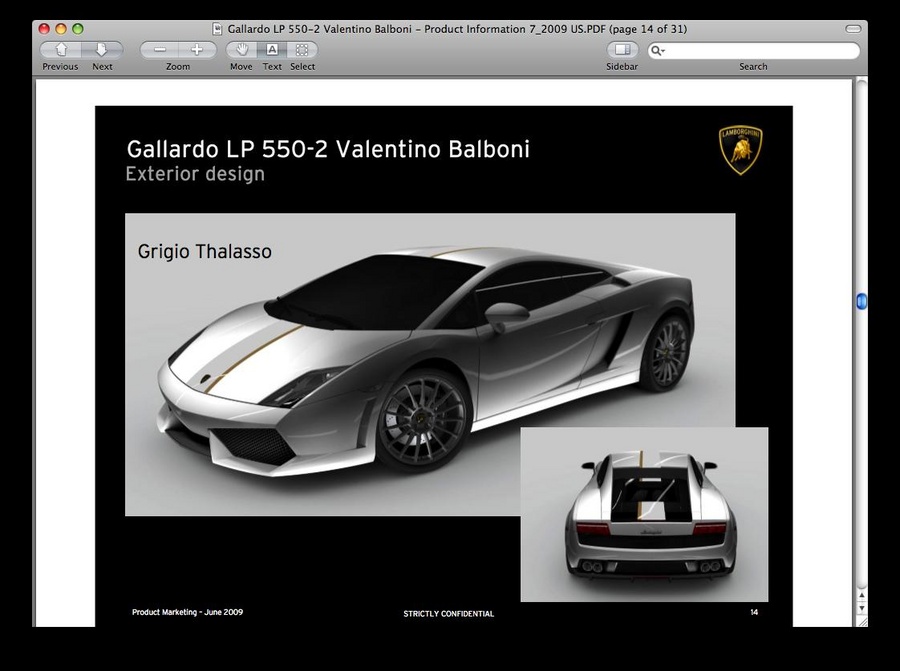This screenshot has width=900, height=671.
Task: Click the window resize grip corner
Action: point(861,620)
